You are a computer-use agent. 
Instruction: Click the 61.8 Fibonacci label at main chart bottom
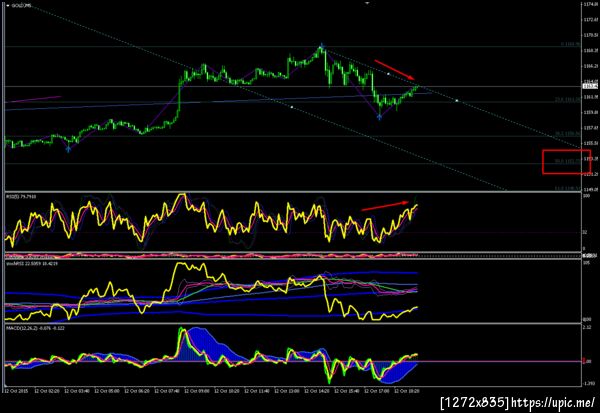coord(567,189)
